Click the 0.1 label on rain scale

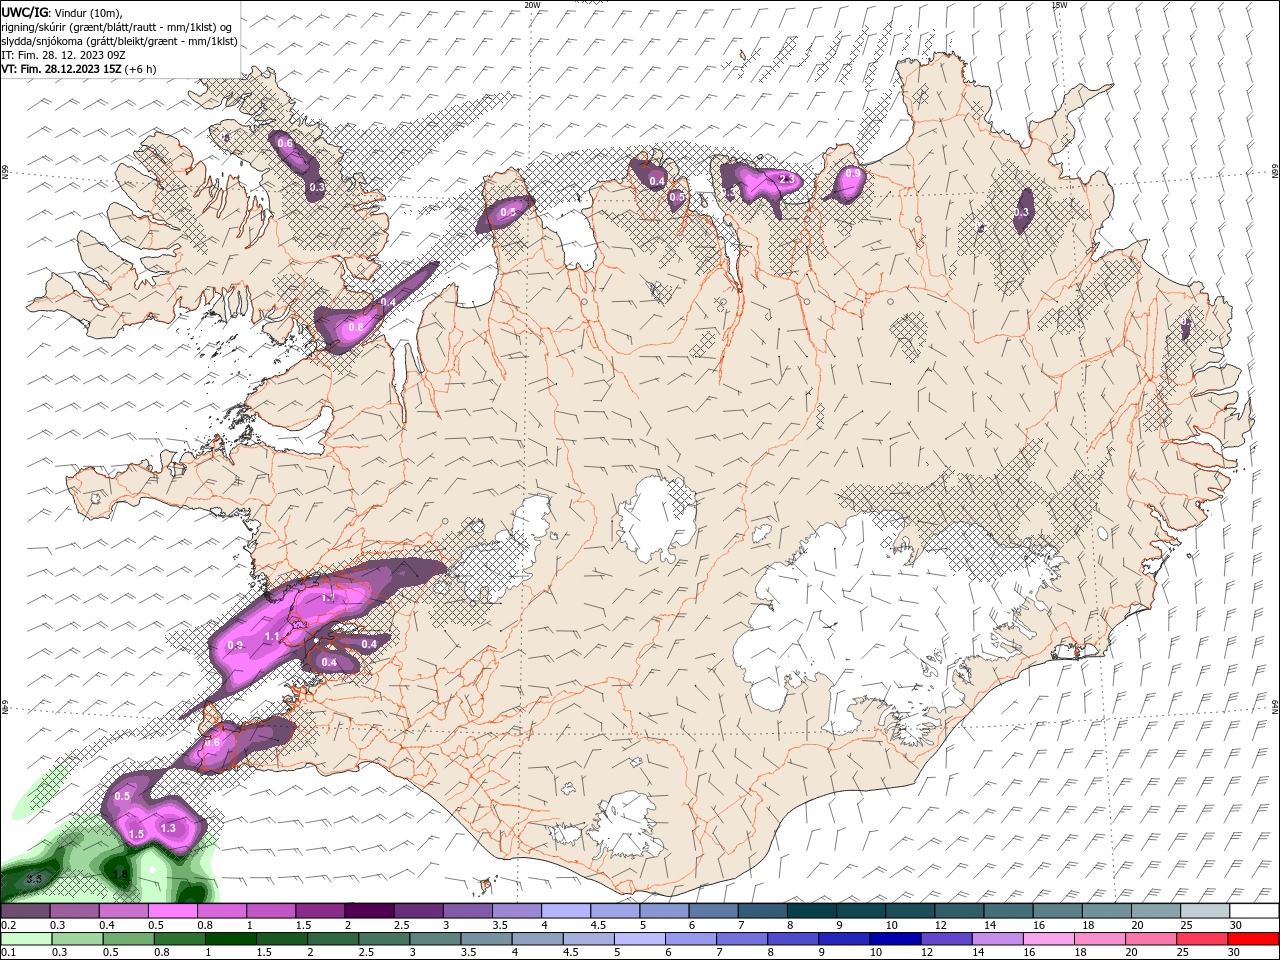coord(7,953)
